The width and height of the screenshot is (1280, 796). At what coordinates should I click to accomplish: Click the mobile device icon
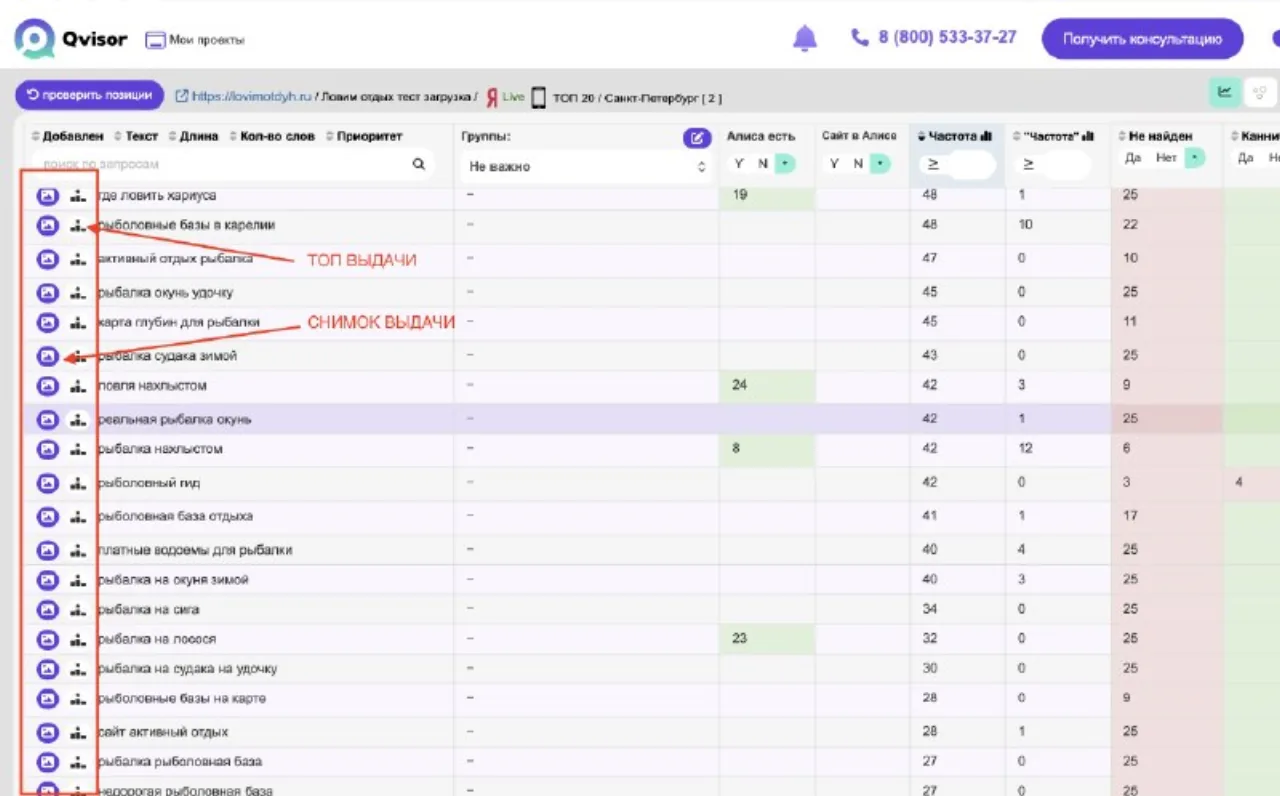click(x=538, y=97)
